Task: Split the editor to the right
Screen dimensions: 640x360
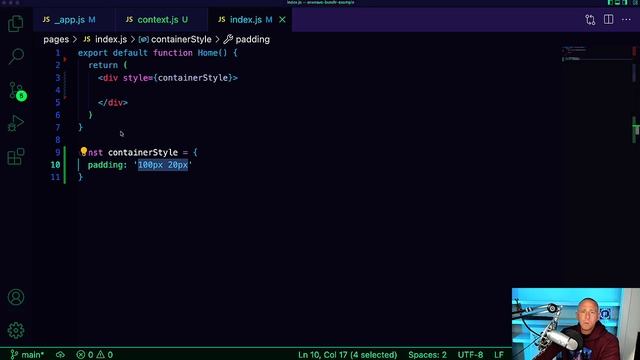Action: coord(608,19)
